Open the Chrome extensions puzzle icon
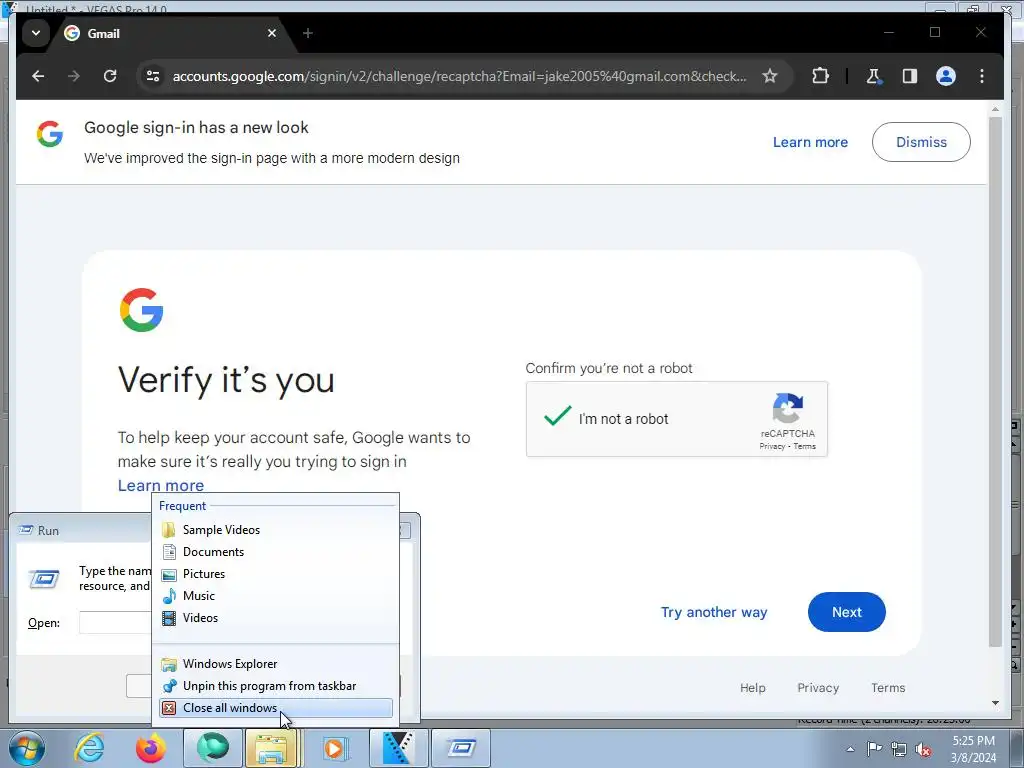 pos(820,76)
